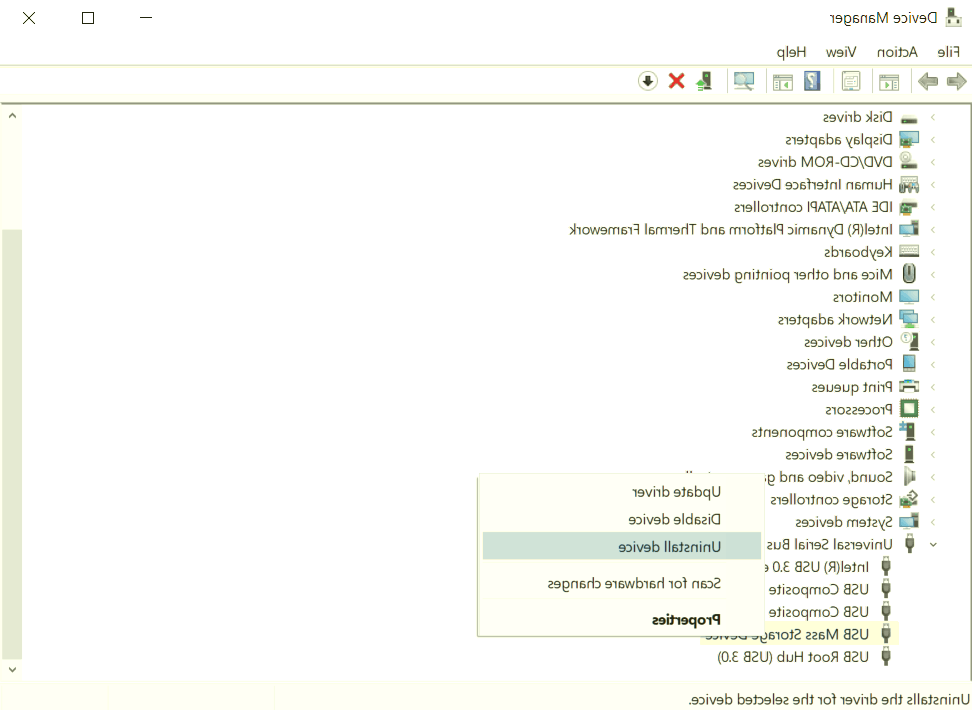Expand the Disk drives category
Screen dimensions: 972x710
[933, 117]
